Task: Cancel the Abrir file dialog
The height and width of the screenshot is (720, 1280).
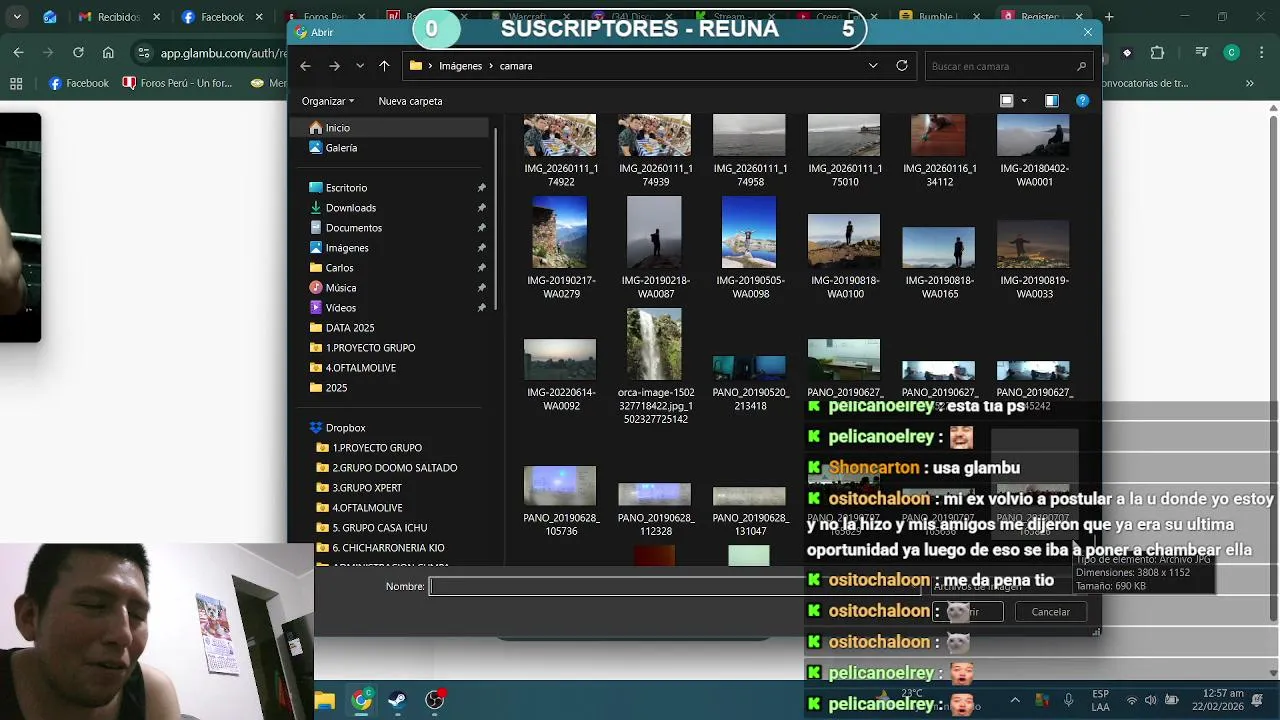Action: (1050, 612)
